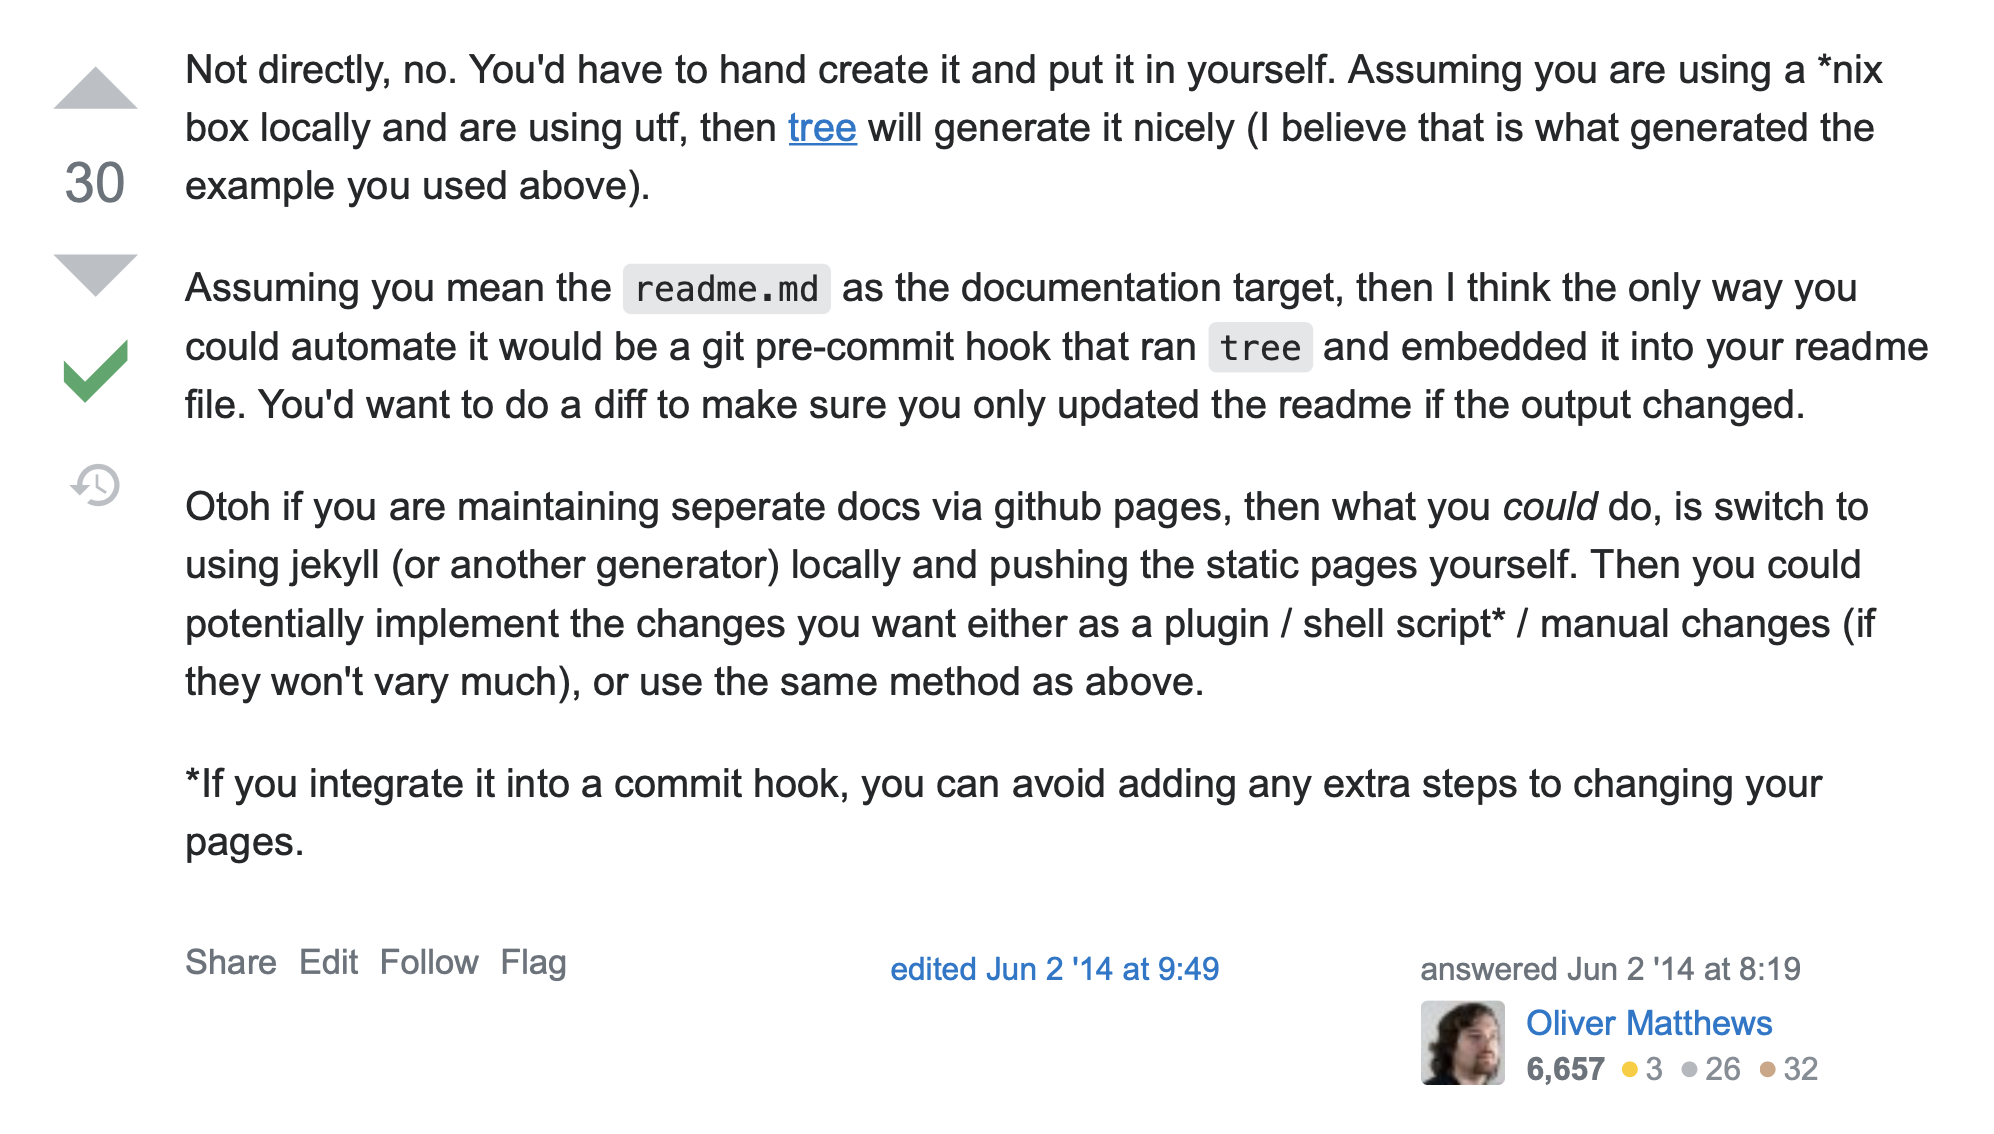Click the reputation score 6,657
The width and height of the screenshot is (1994, 1134).
tap(1565, 1069)
